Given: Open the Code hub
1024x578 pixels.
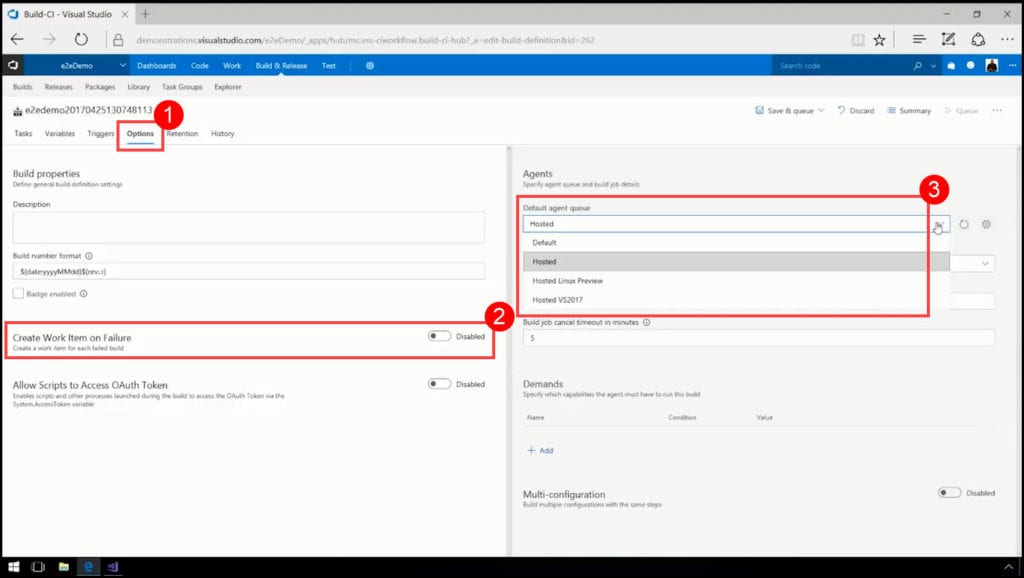Looking at the screenshot, I should 200,66.
